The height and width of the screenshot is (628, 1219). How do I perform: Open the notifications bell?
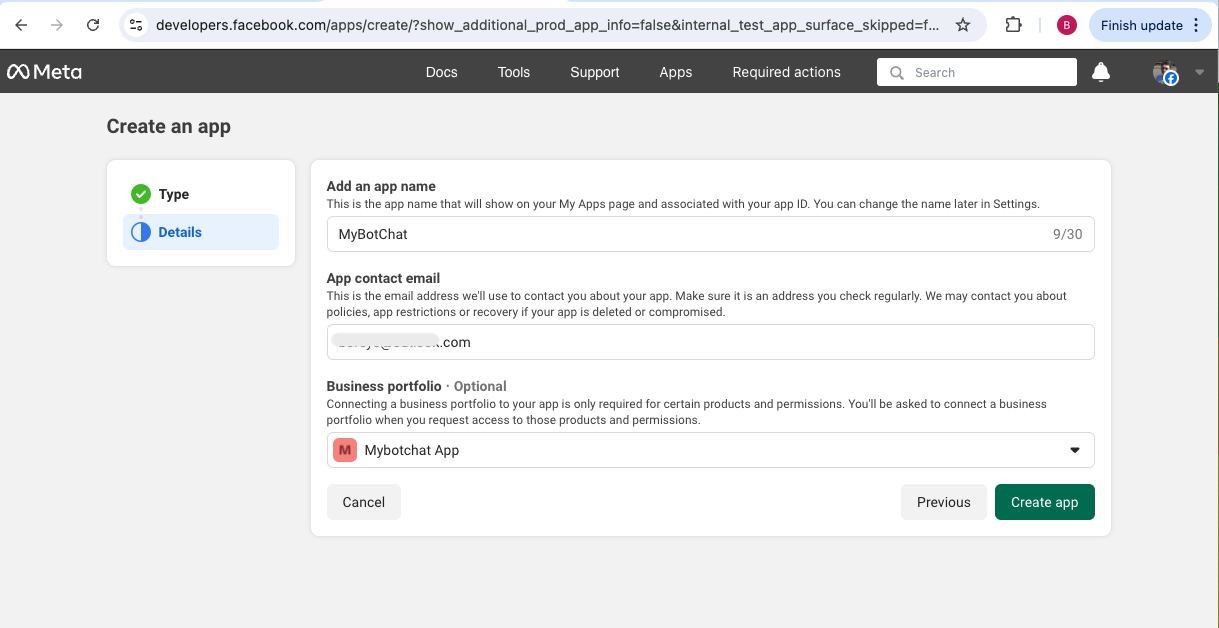coord(1100,72)
